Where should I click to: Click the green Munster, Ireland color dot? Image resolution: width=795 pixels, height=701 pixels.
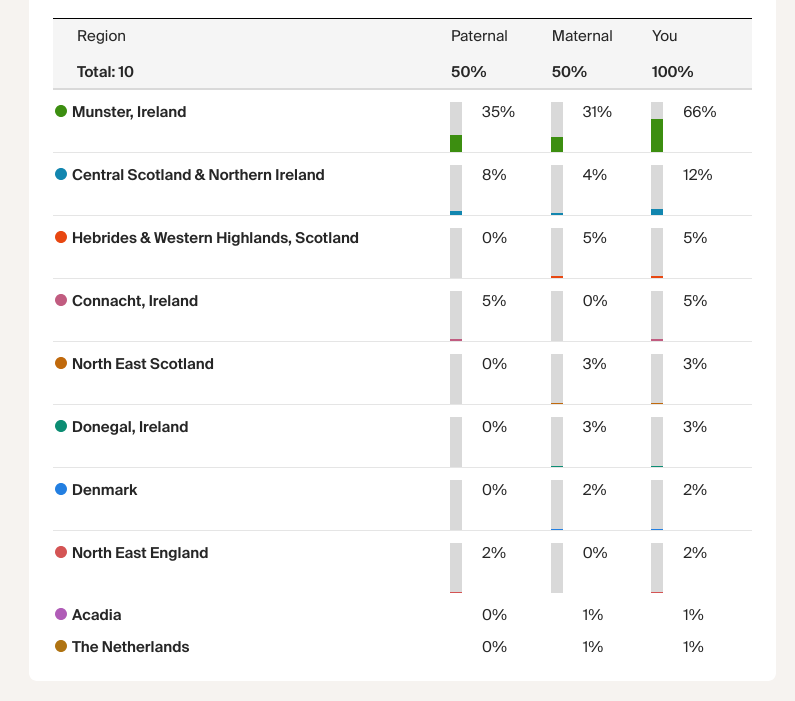[61, 112]
